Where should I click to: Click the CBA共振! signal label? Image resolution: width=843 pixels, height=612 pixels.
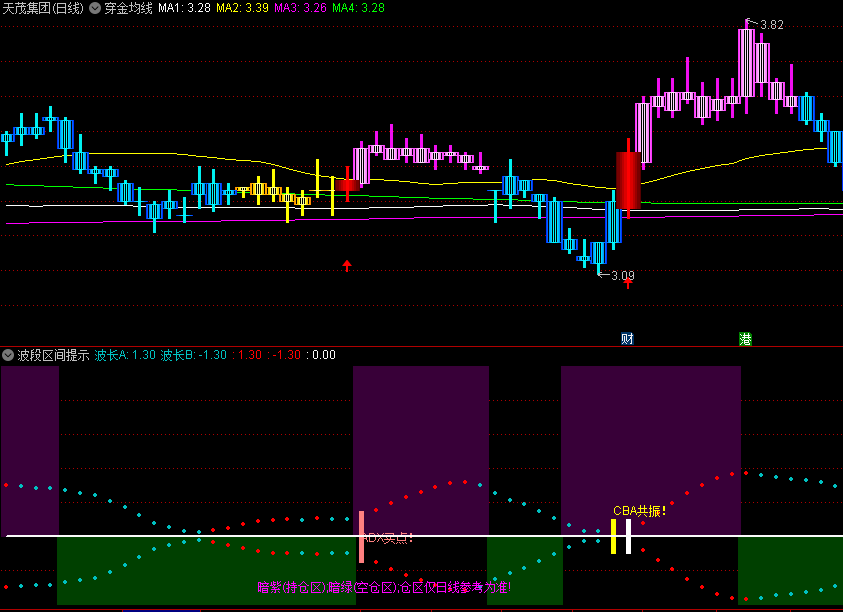(640, 511)
